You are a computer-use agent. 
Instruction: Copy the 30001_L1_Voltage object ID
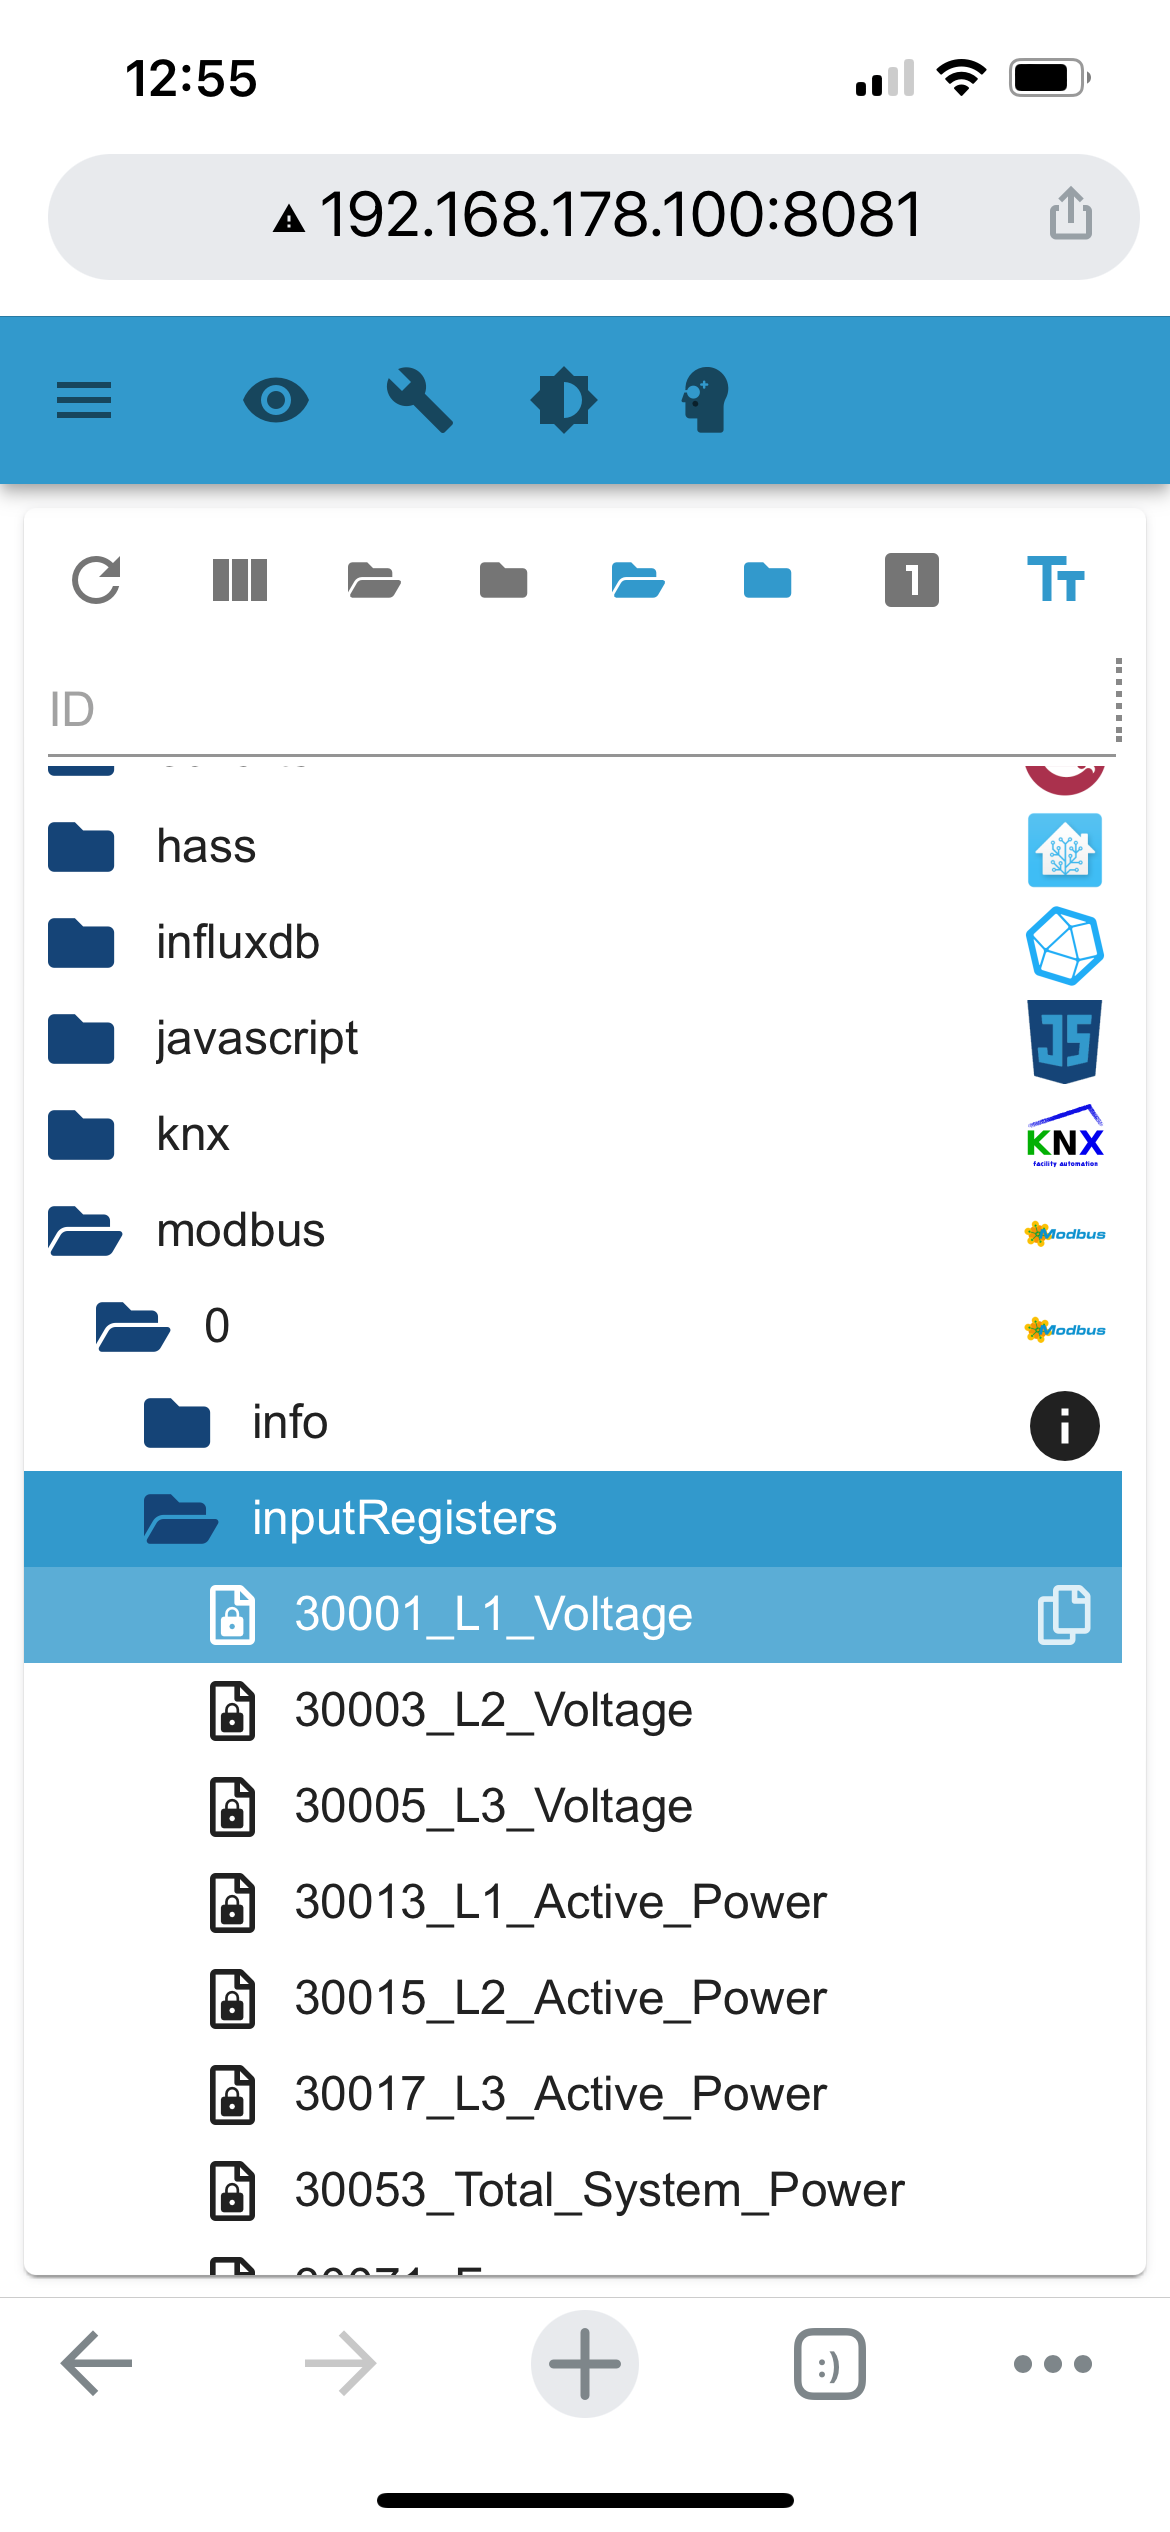[1064, 1614]
